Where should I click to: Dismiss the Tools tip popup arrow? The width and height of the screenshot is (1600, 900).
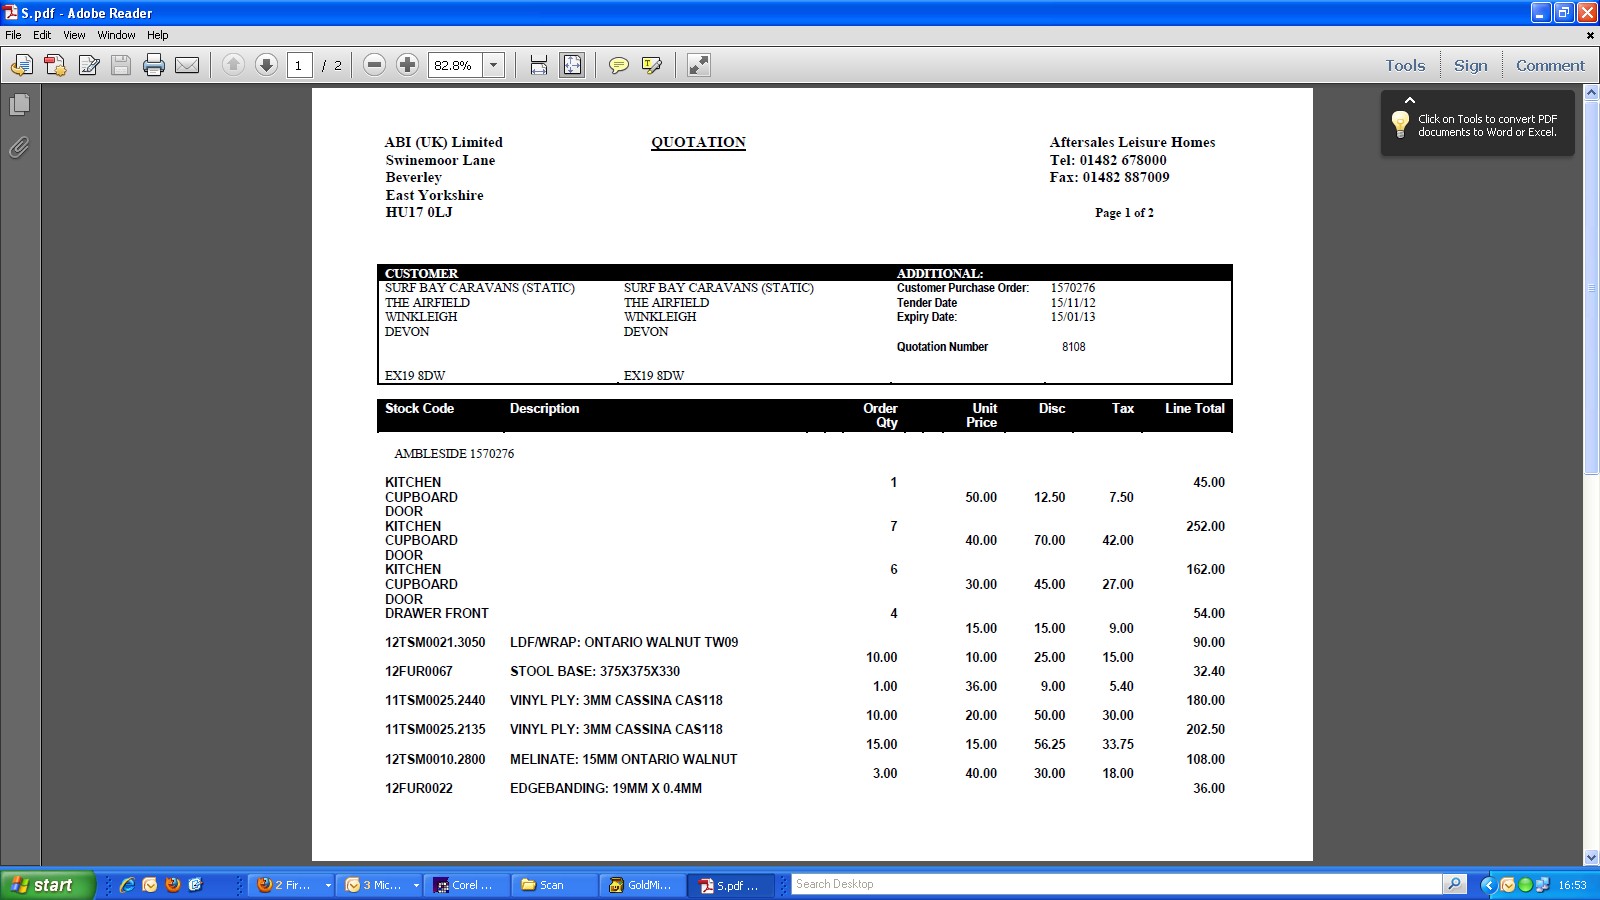point(1410,100)
